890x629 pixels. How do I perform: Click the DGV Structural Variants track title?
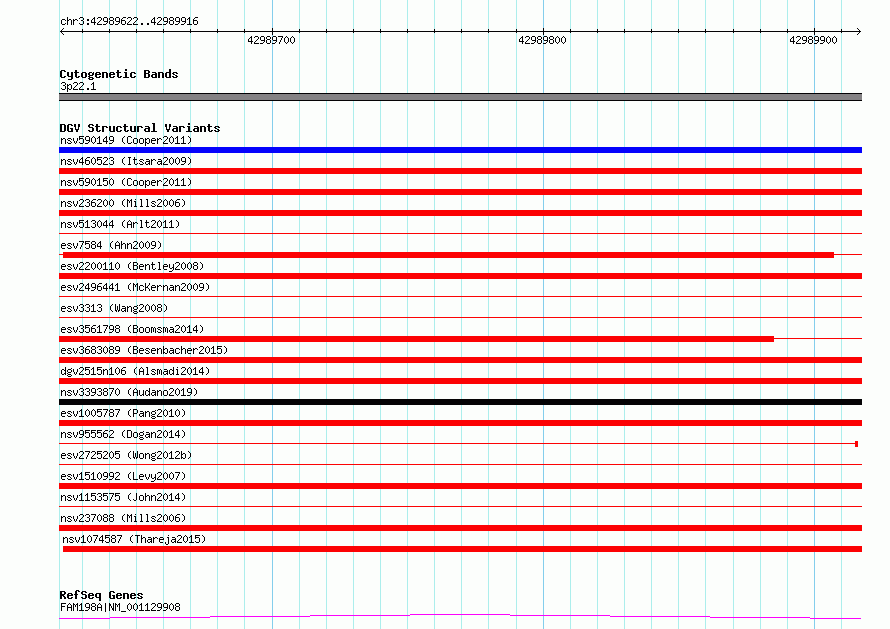coord(140,128)
